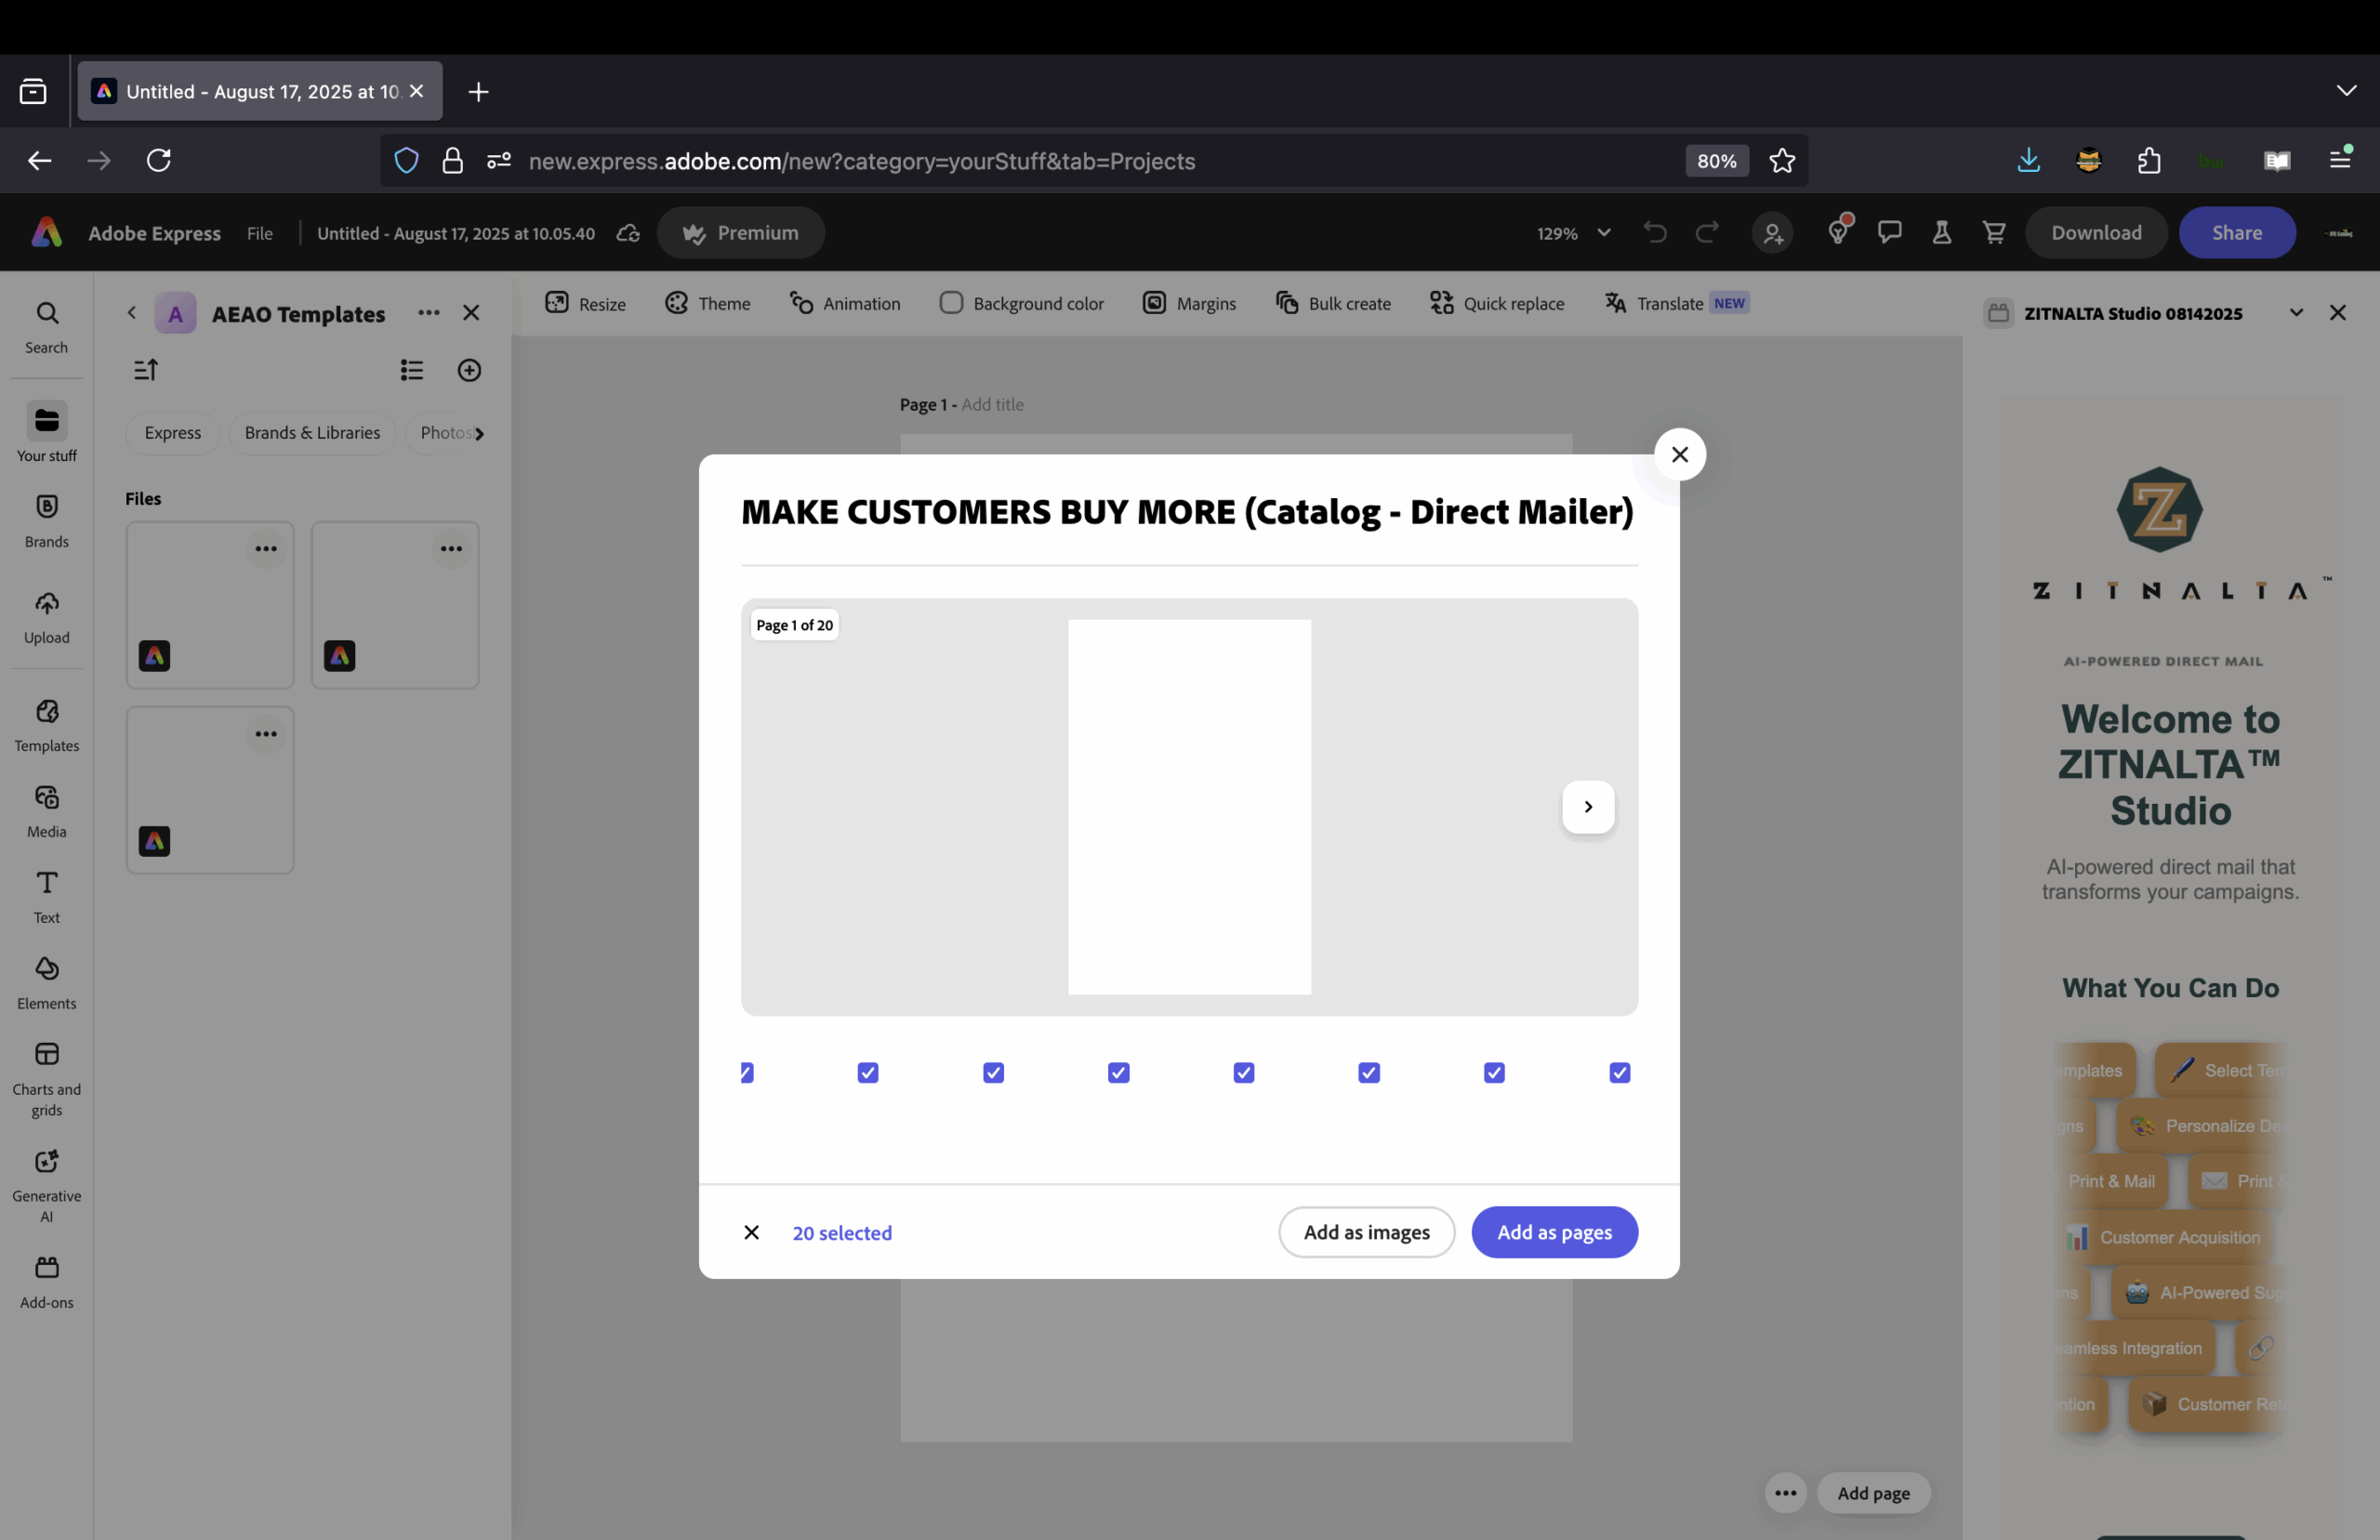Click the Adobe Express home logo
This screenshot has width=2380, height=1540.
click(x=47, y=232)
